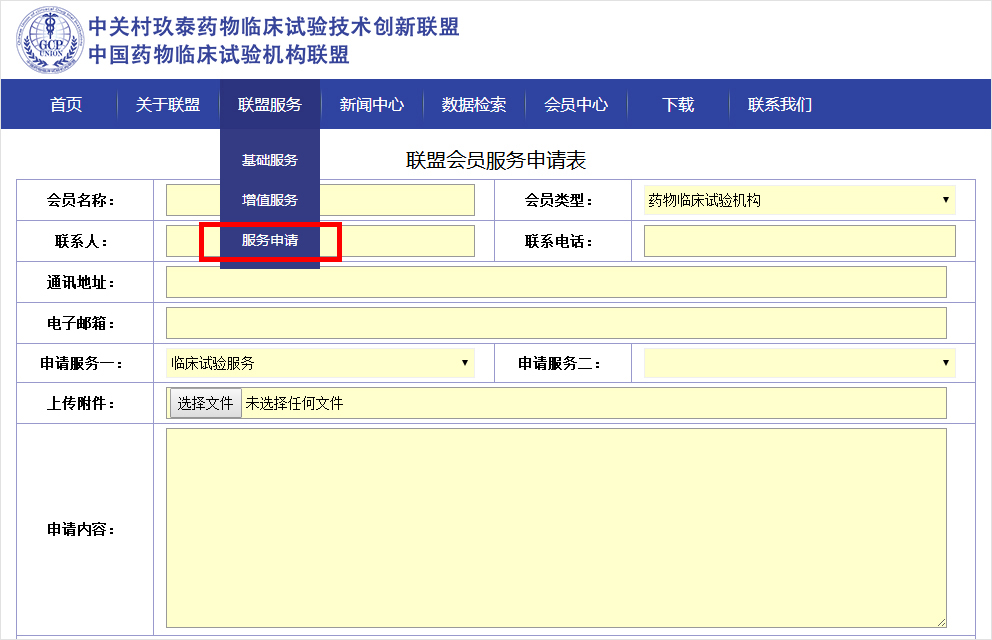
Task: Open 联系我们 page
Action: (780, 104)
